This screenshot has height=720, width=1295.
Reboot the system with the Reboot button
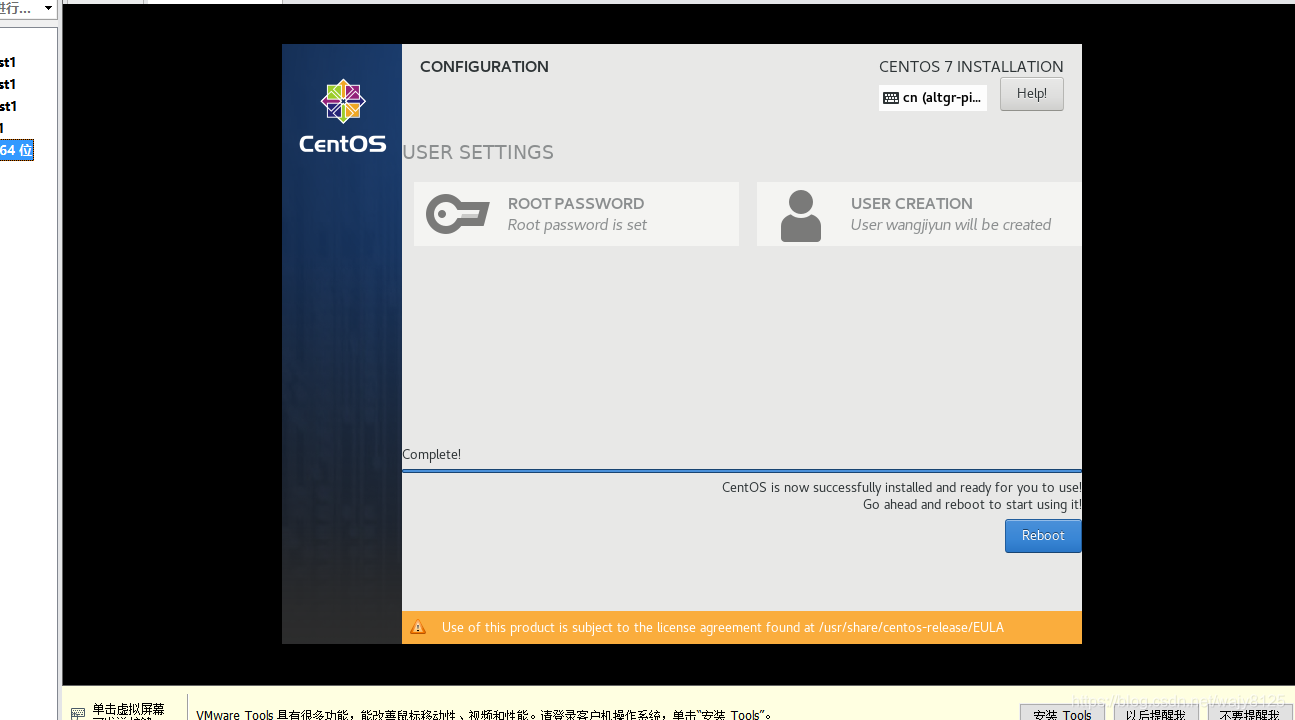[x=1042, y=536]
